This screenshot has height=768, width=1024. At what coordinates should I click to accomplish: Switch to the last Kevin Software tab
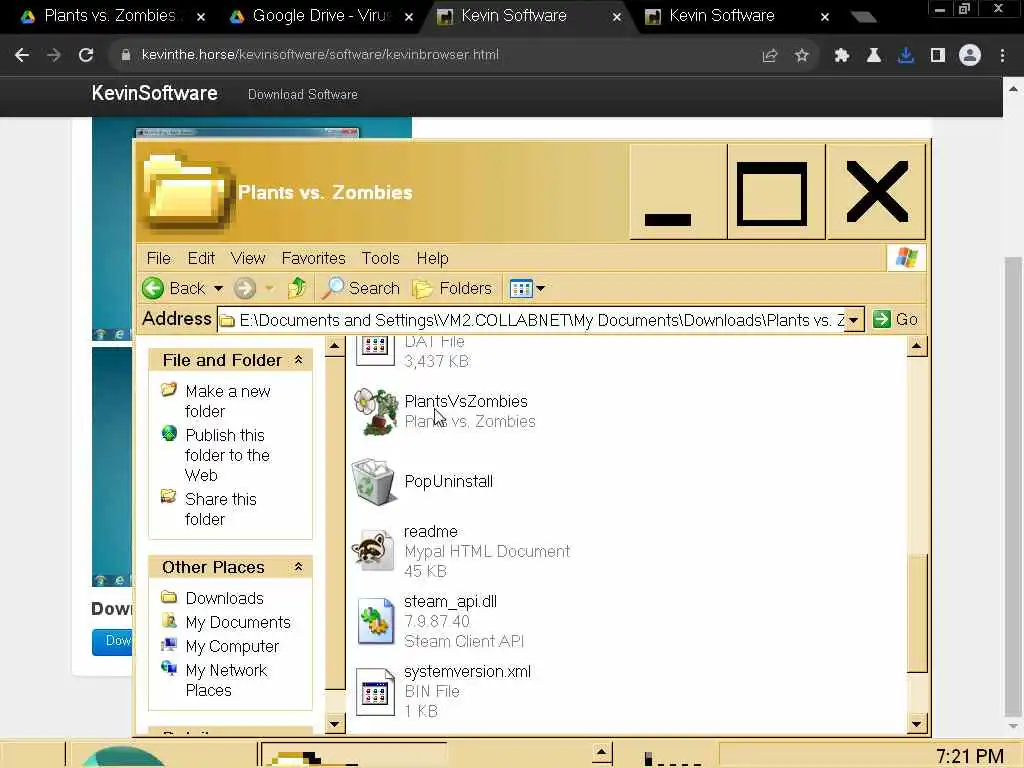722,16
